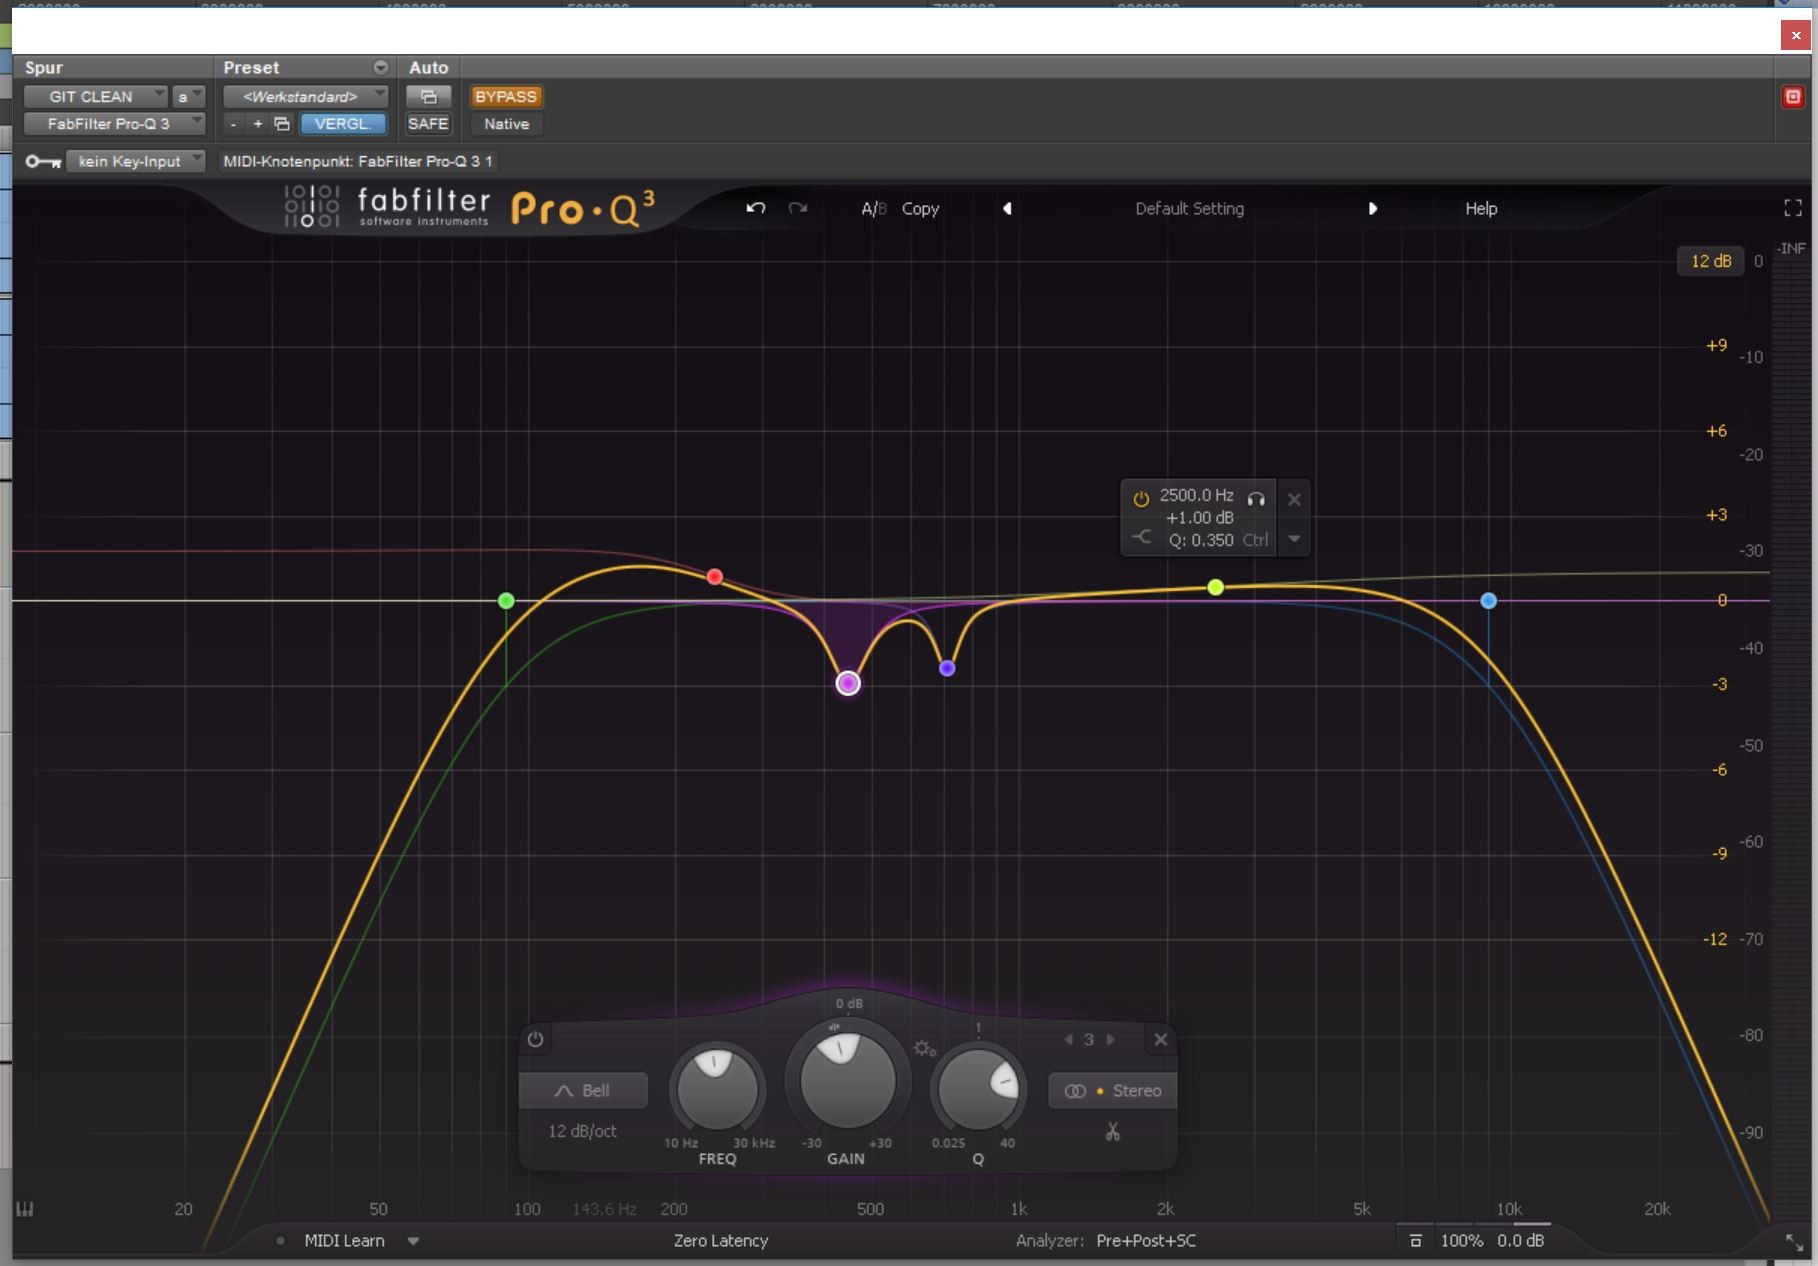Toggle band power button in control panel
Viewport: 1818px width, 1266px height.
pos(536,1040)
